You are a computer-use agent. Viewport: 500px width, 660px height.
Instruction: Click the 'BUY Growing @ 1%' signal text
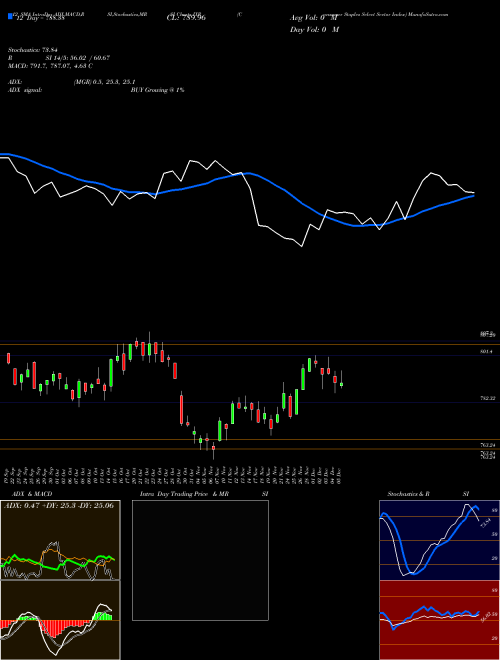(x=157, y=90)
